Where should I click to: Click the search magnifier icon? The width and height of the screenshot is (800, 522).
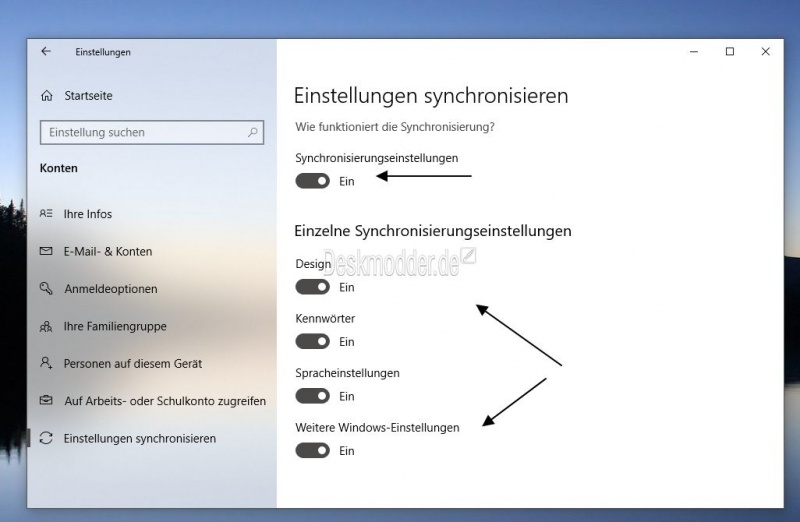pyautogui.click(x=253, y=132)
